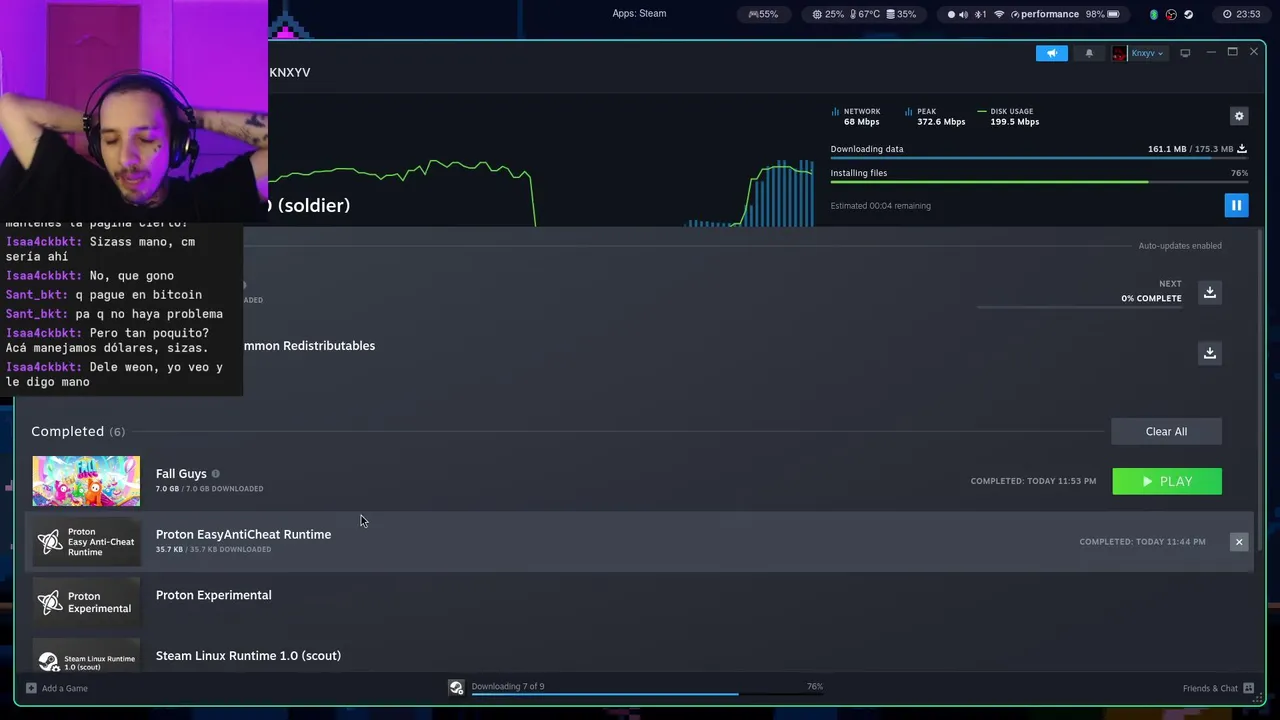
Task: Click Add a Game
Action: point(57,688)
